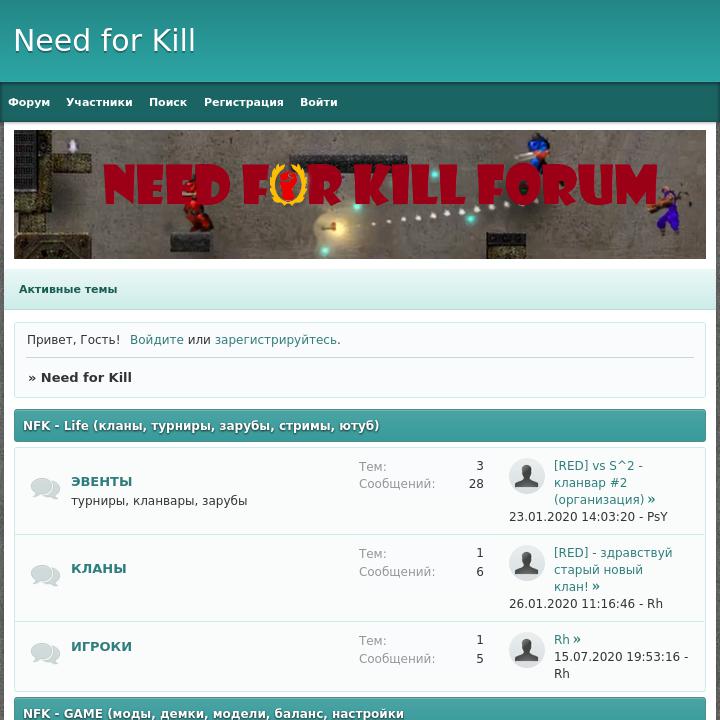Open the Участники menu item
This screenshot has width=720, height=720.
[x=99, y=102]
